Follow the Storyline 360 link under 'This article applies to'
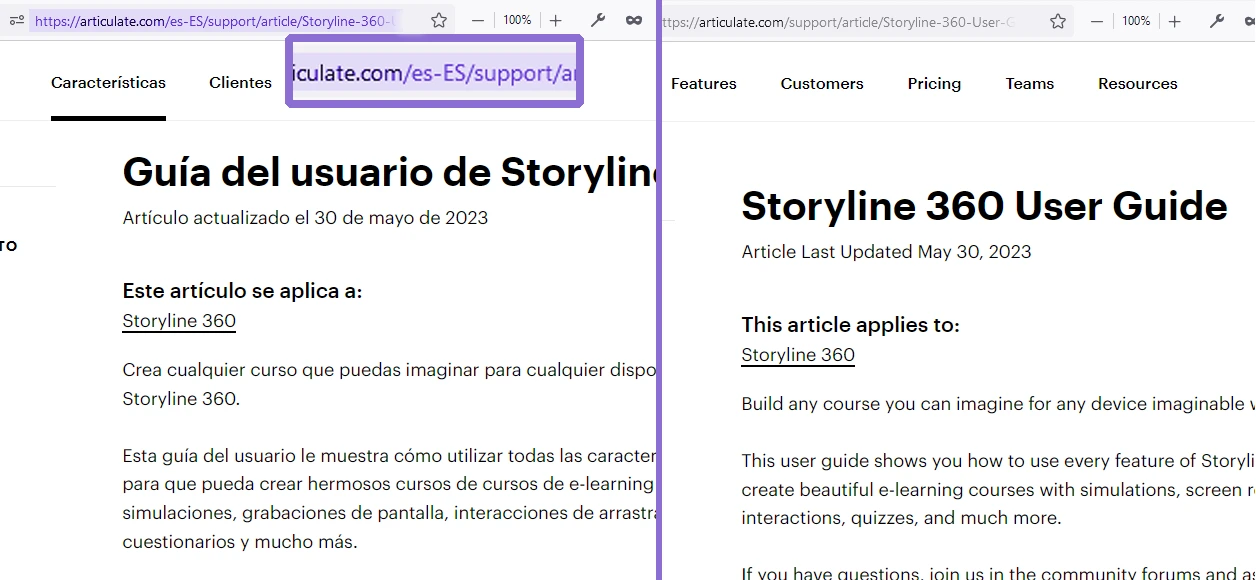The height and width of the screenshot is (580, 1256). pos(798,355)
